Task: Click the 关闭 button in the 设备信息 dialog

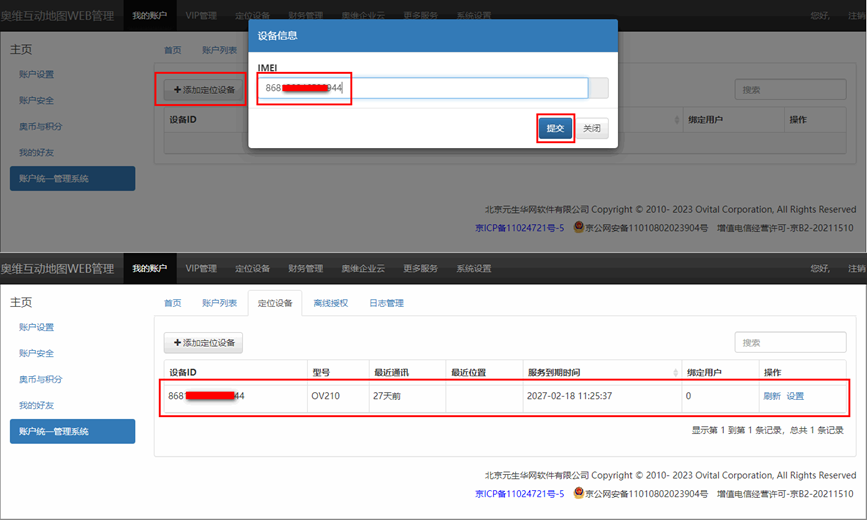Action: (x=592, y=128)
